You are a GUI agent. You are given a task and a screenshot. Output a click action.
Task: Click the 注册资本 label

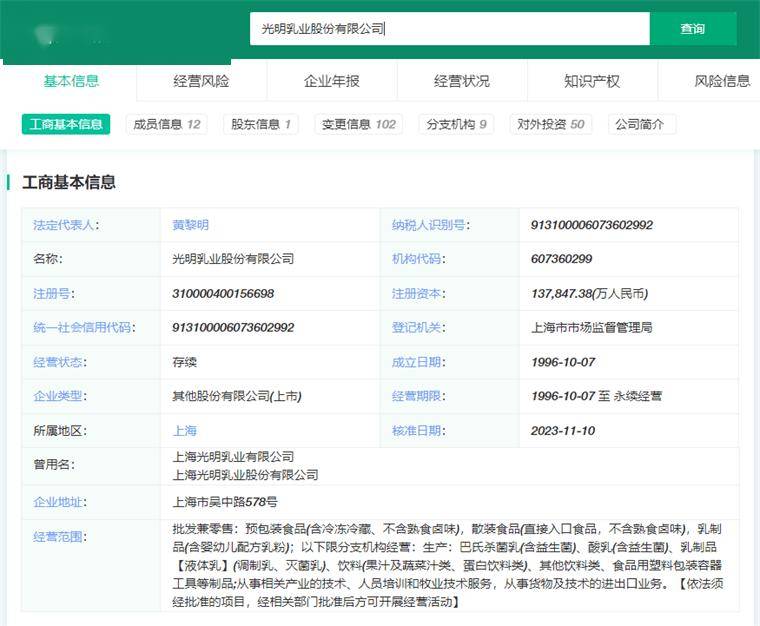419,294
